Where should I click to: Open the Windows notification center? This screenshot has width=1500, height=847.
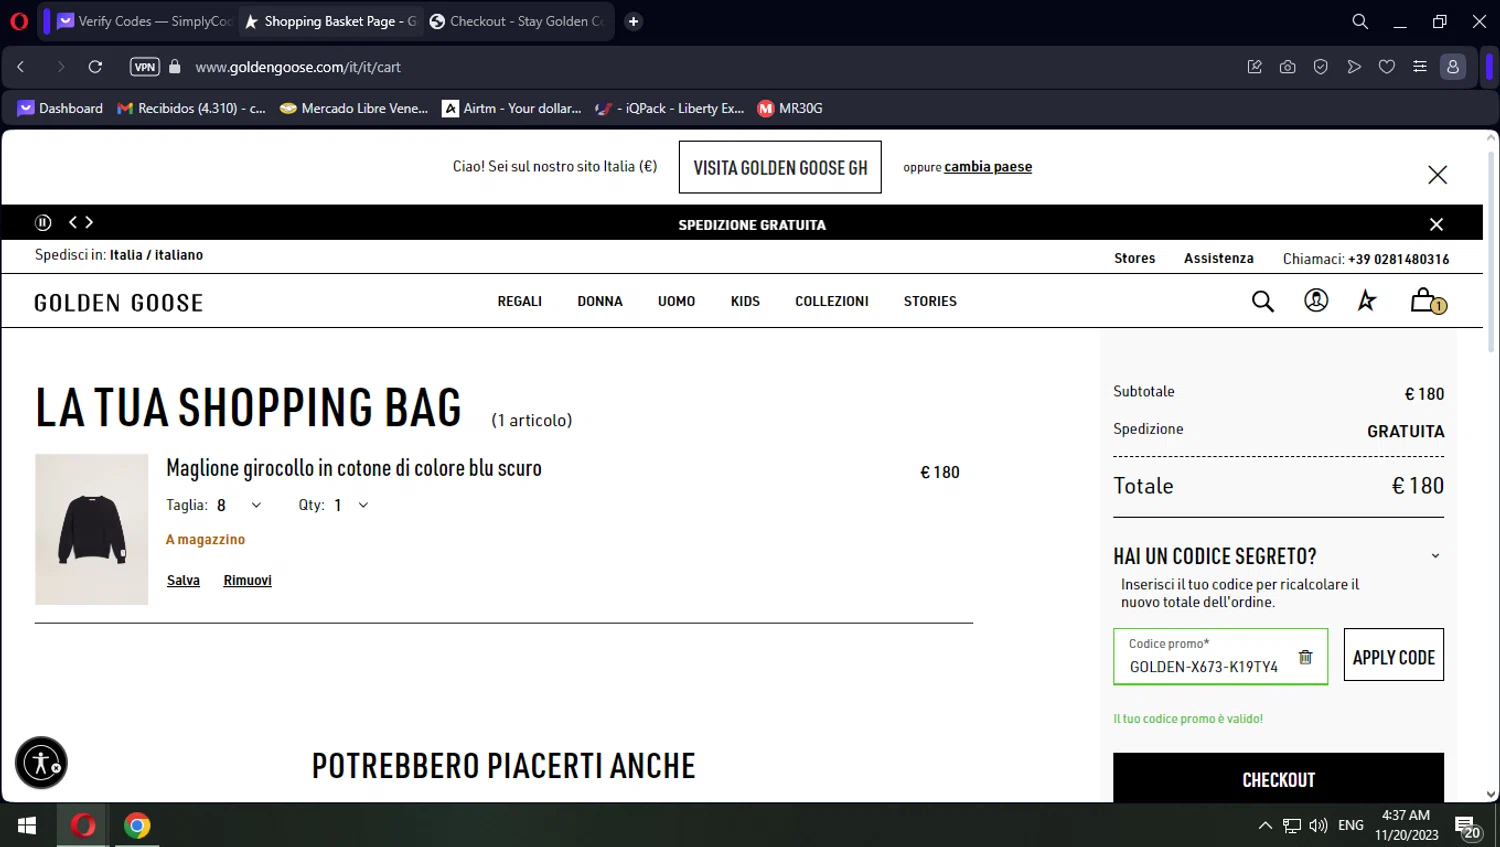coord(1467,827)
